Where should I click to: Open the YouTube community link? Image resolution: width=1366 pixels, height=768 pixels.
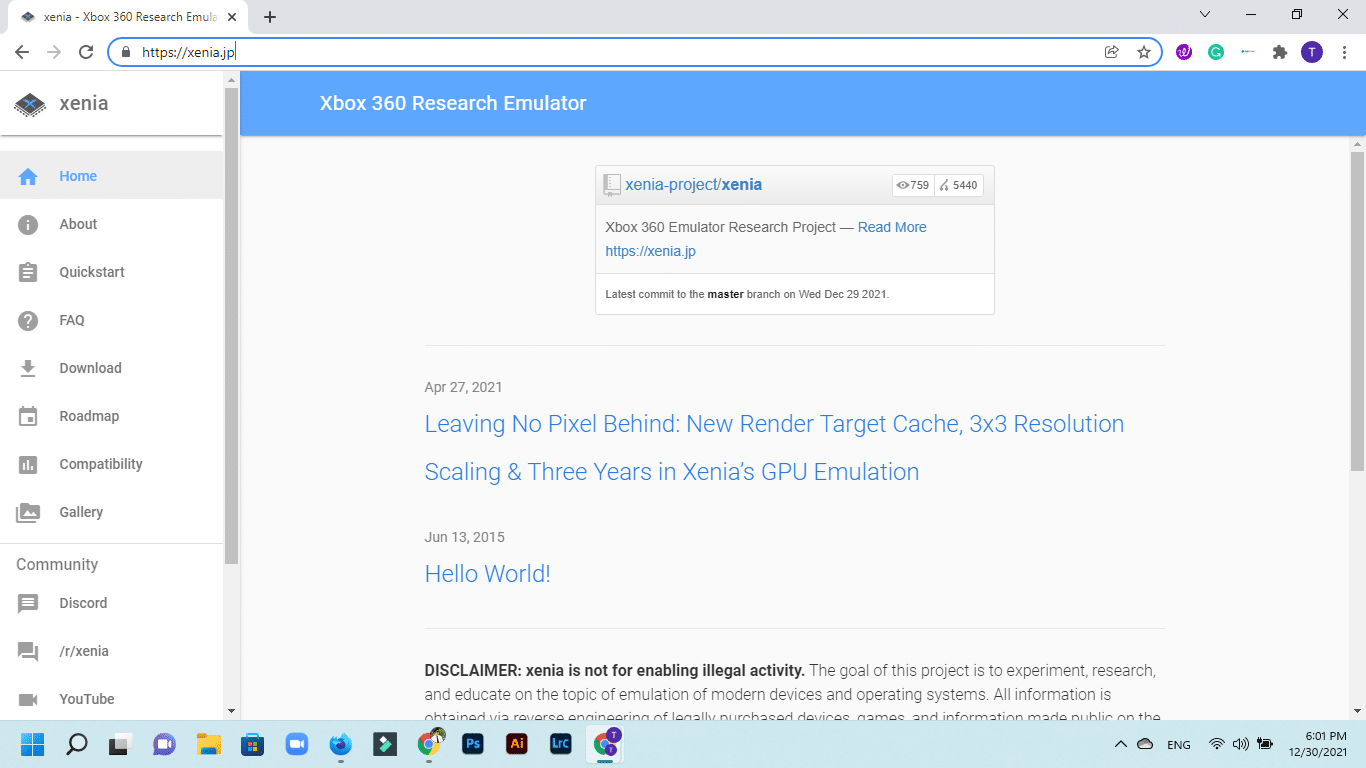(111, 699)
